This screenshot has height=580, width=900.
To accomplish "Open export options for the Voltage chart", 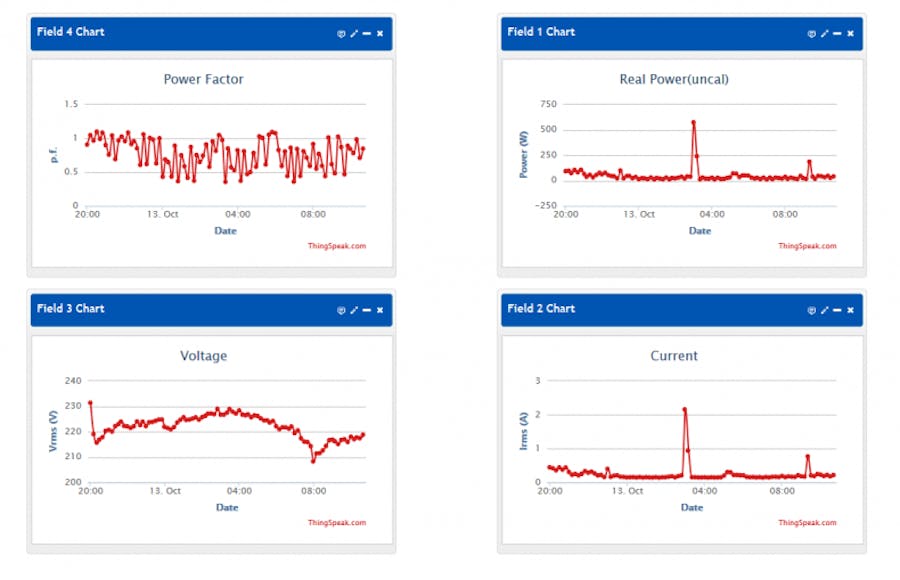I will pyautogui.click(x=341, y=310).
